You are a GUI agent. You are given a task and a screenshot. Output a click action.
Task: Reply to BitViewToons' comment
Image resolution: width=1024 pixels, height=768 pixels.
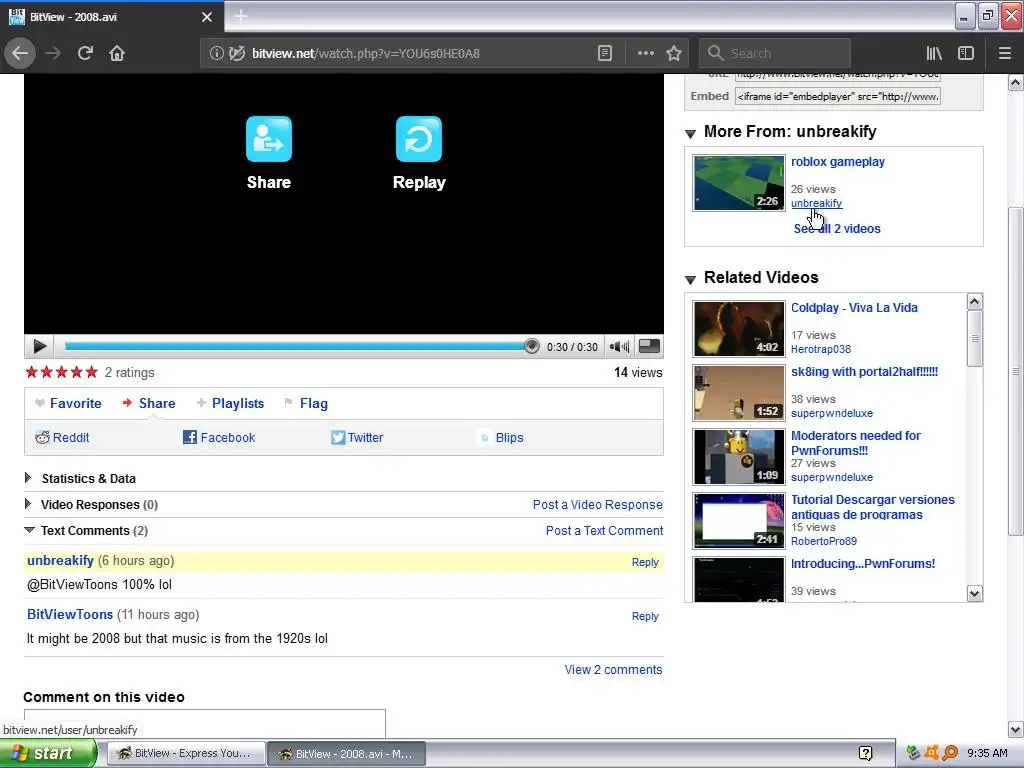pyautogui.click(x=645, y=616)
